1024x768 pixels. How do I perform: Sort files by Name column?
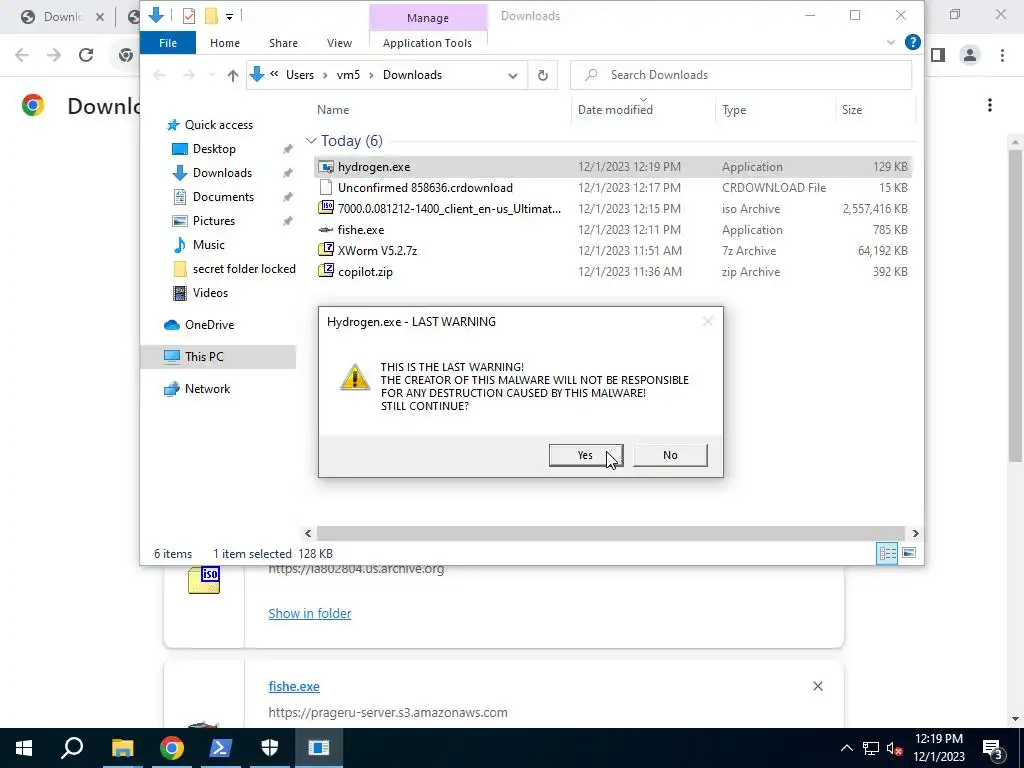tap(333, 110)
